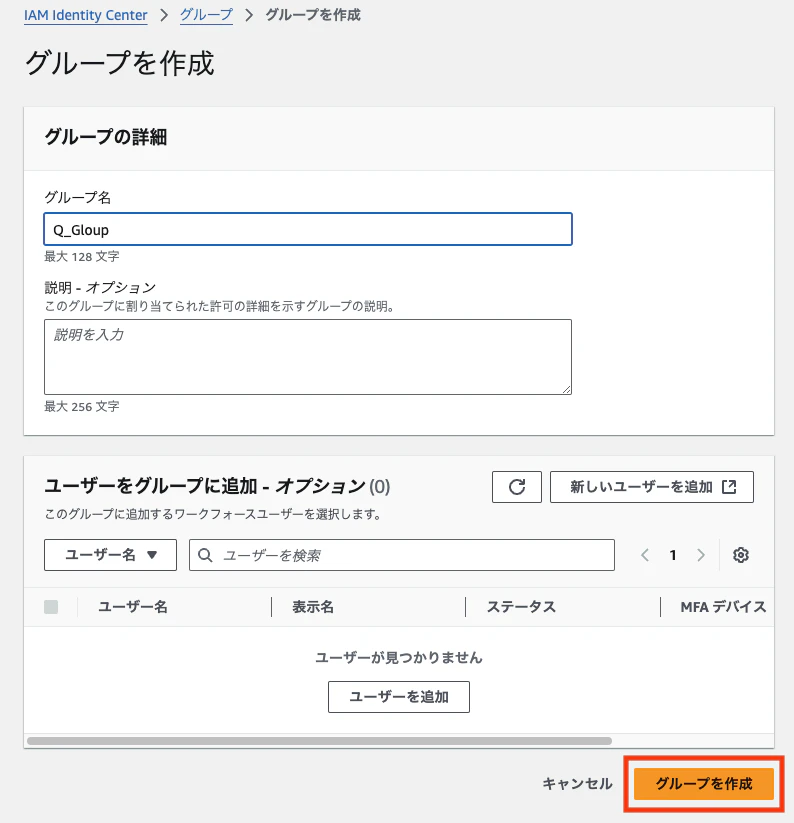794x823 pixels.
Task: Open グループ breadcrumb link
Action: click(x=206, y=15)
